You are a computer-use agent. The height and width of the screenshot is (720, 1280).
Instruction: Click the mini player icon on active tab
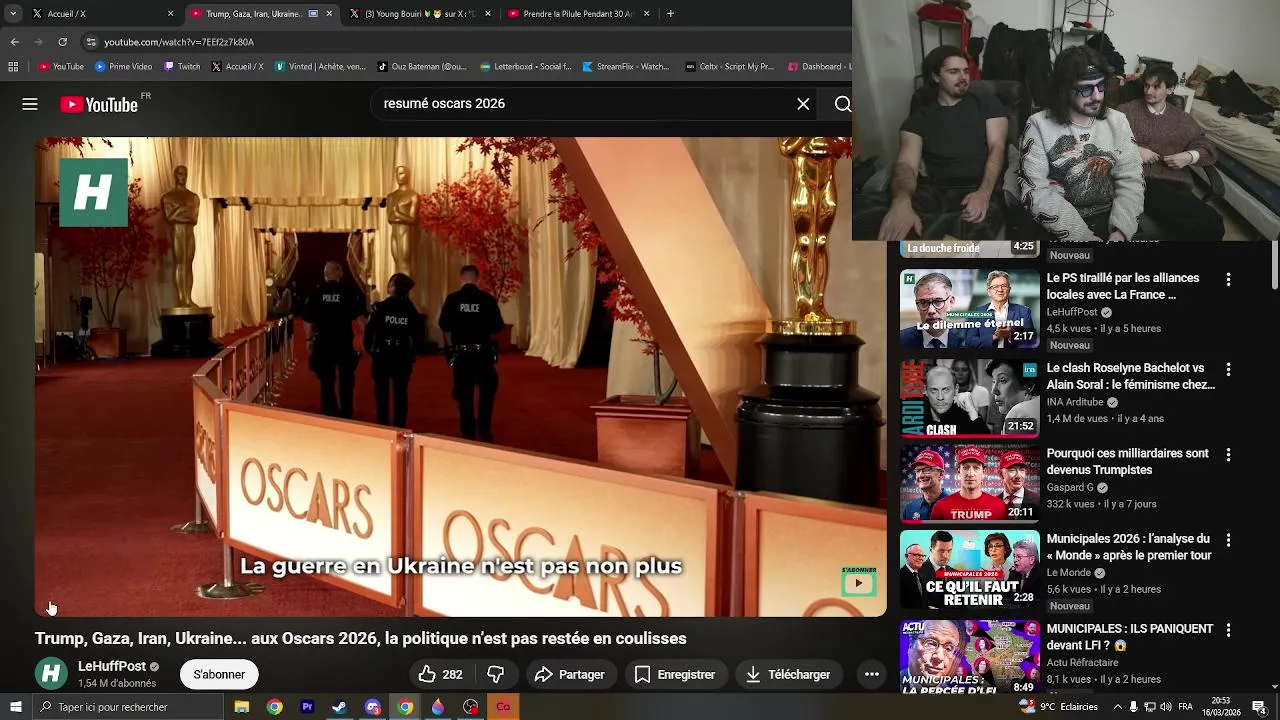coord(314,14)
